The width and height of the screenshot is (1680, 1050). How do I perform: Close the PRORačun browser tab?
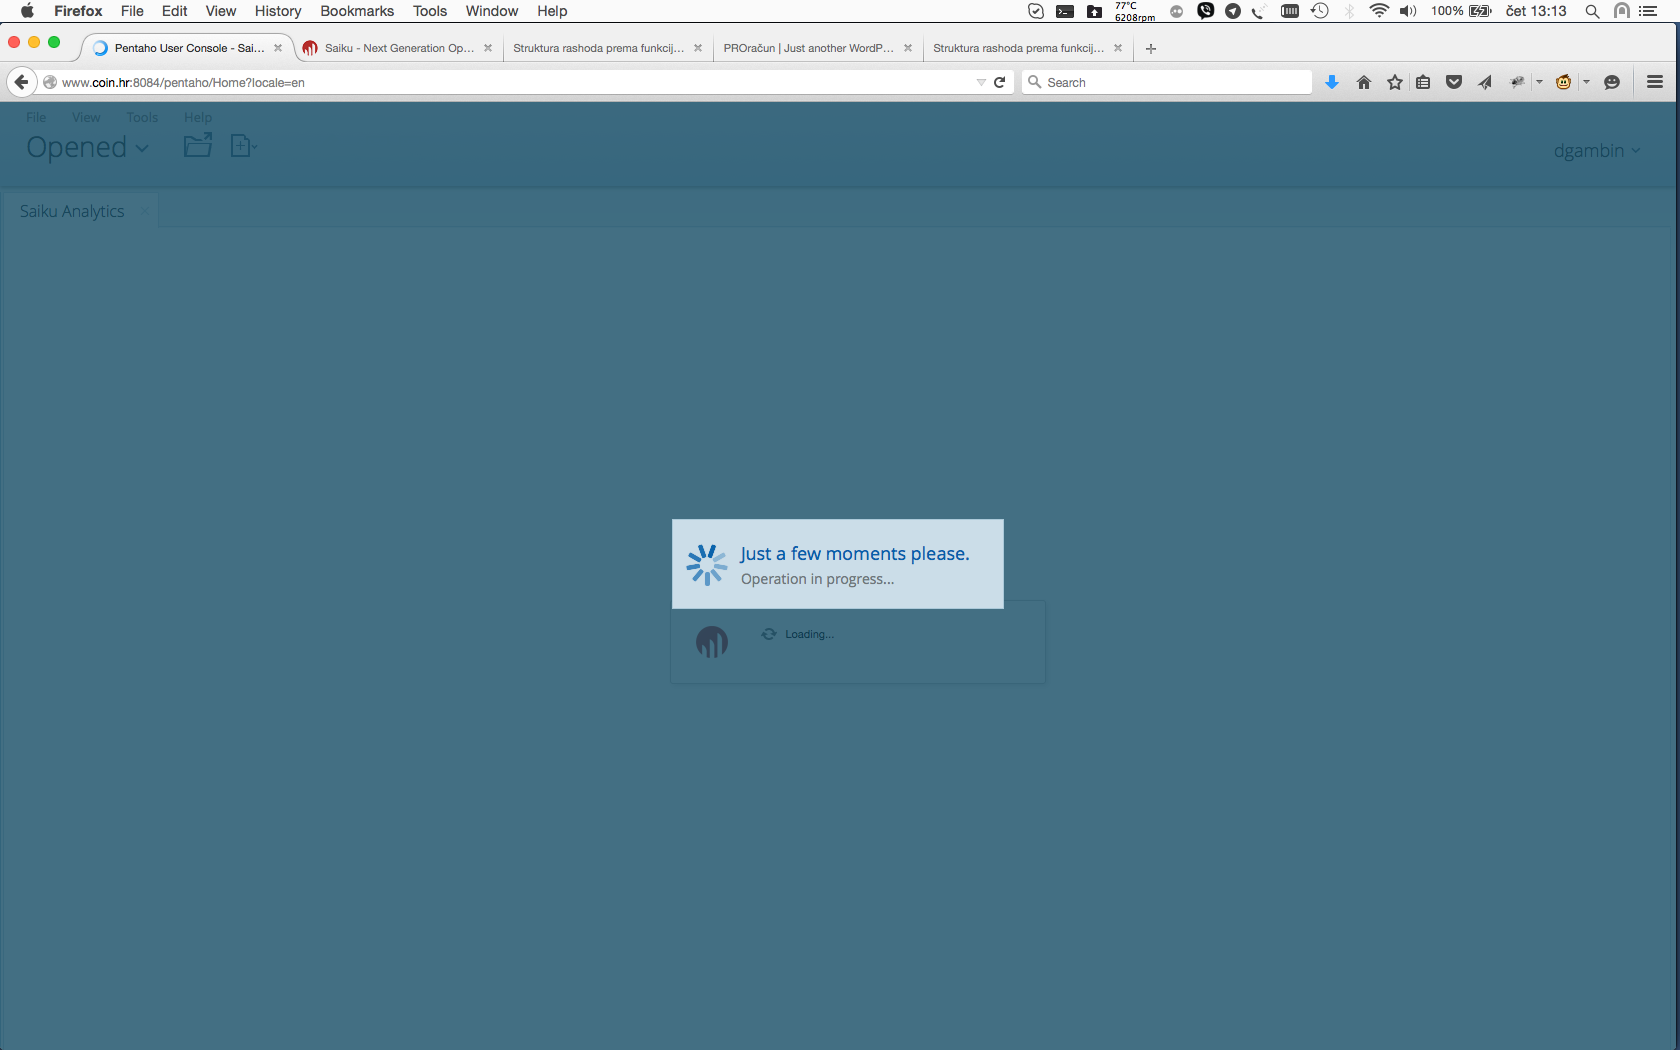[908, 48]
